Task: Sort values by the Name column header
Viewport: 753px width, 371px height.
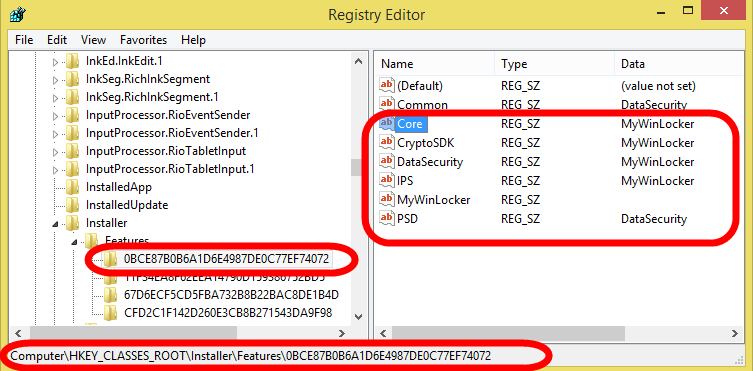Action: (x=434, y=64)
